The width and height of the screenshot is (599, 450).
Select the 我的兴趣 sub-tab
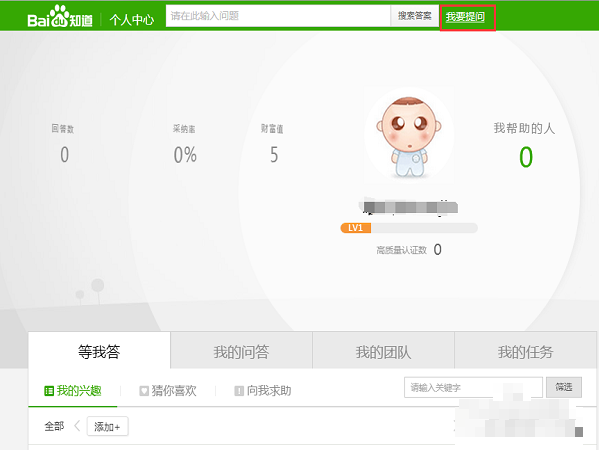click(x=73, y=391)
